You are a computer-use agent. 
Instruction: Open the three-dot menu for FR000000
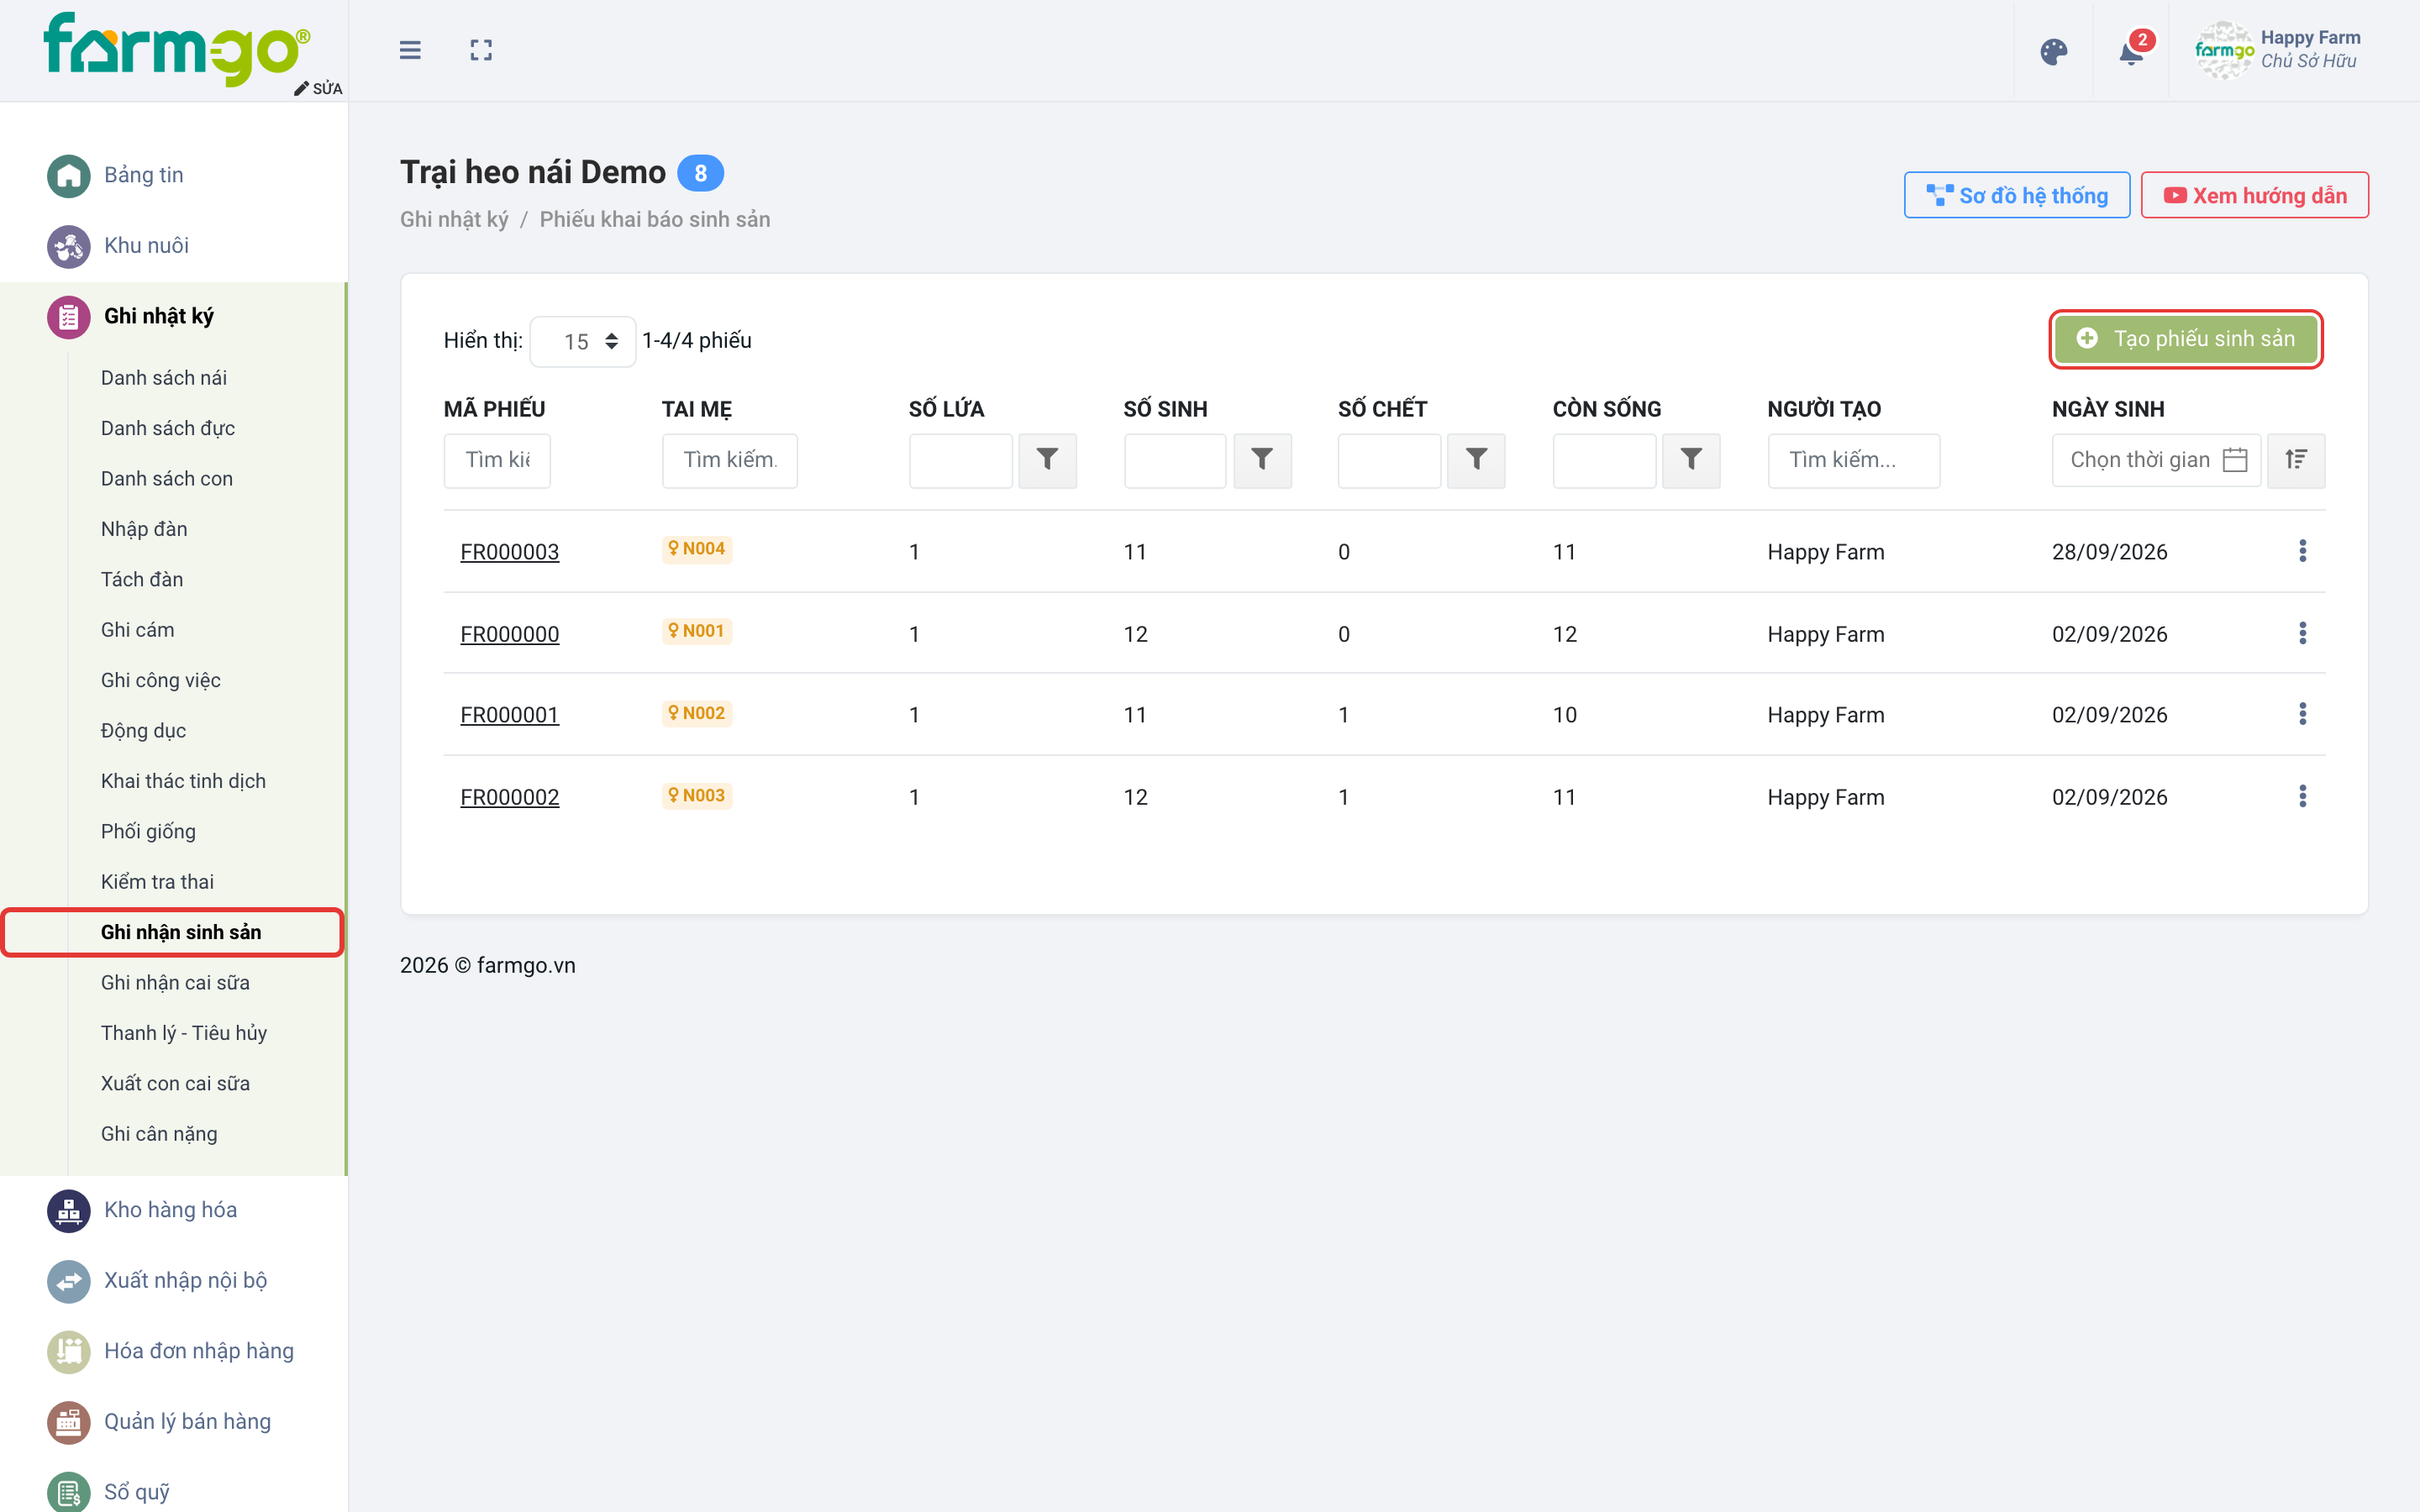(x=2303, y=633)
